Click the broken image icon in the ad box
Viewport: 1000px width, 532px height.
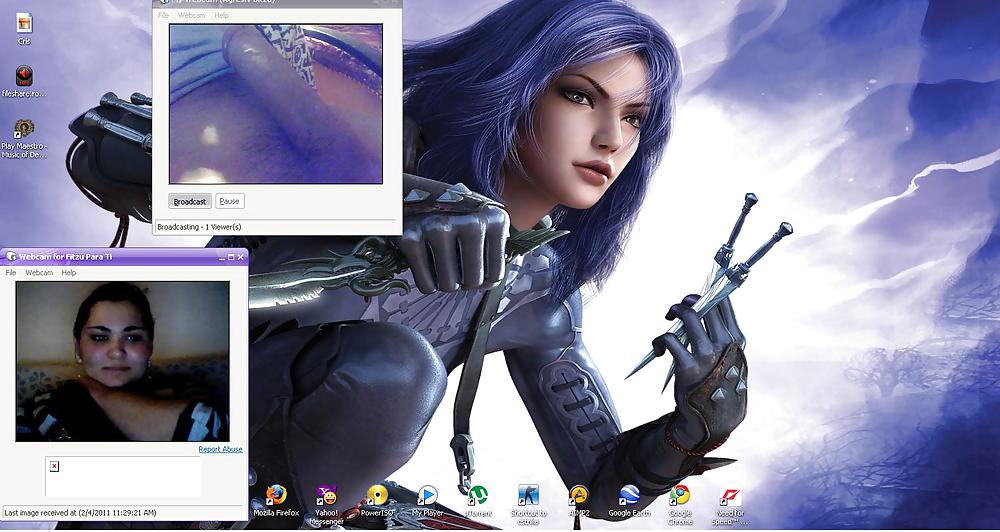(x=54, y=466)
